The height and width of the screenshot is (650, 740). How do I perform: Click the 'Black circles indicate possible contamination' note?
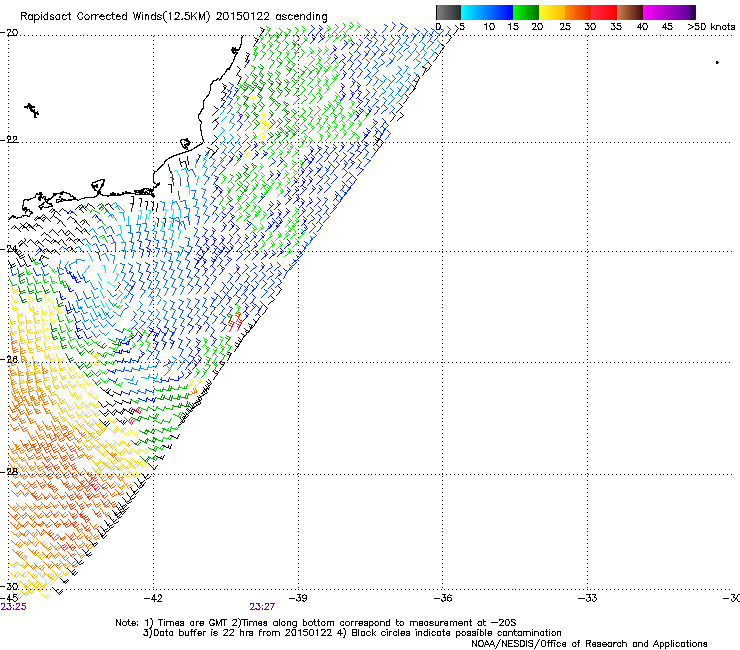pyautogui.click(x=456, y=633)
